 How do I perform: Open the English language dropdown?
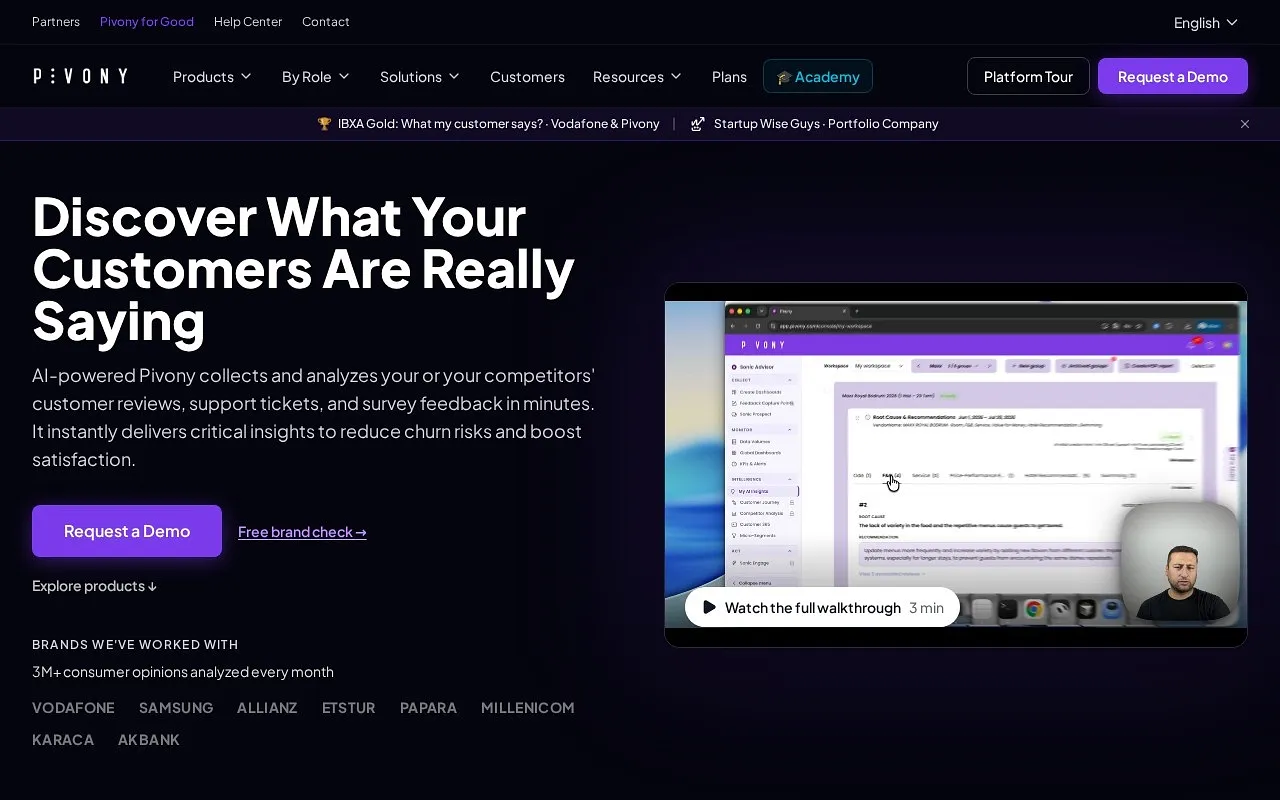click(x=1205, y=22)
